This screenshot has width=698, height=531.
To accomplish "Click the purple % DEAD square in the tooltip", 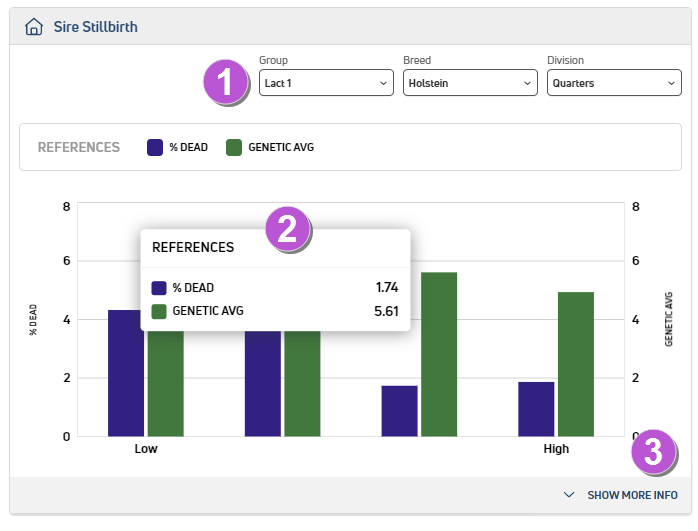I will [x=159, y=288].
